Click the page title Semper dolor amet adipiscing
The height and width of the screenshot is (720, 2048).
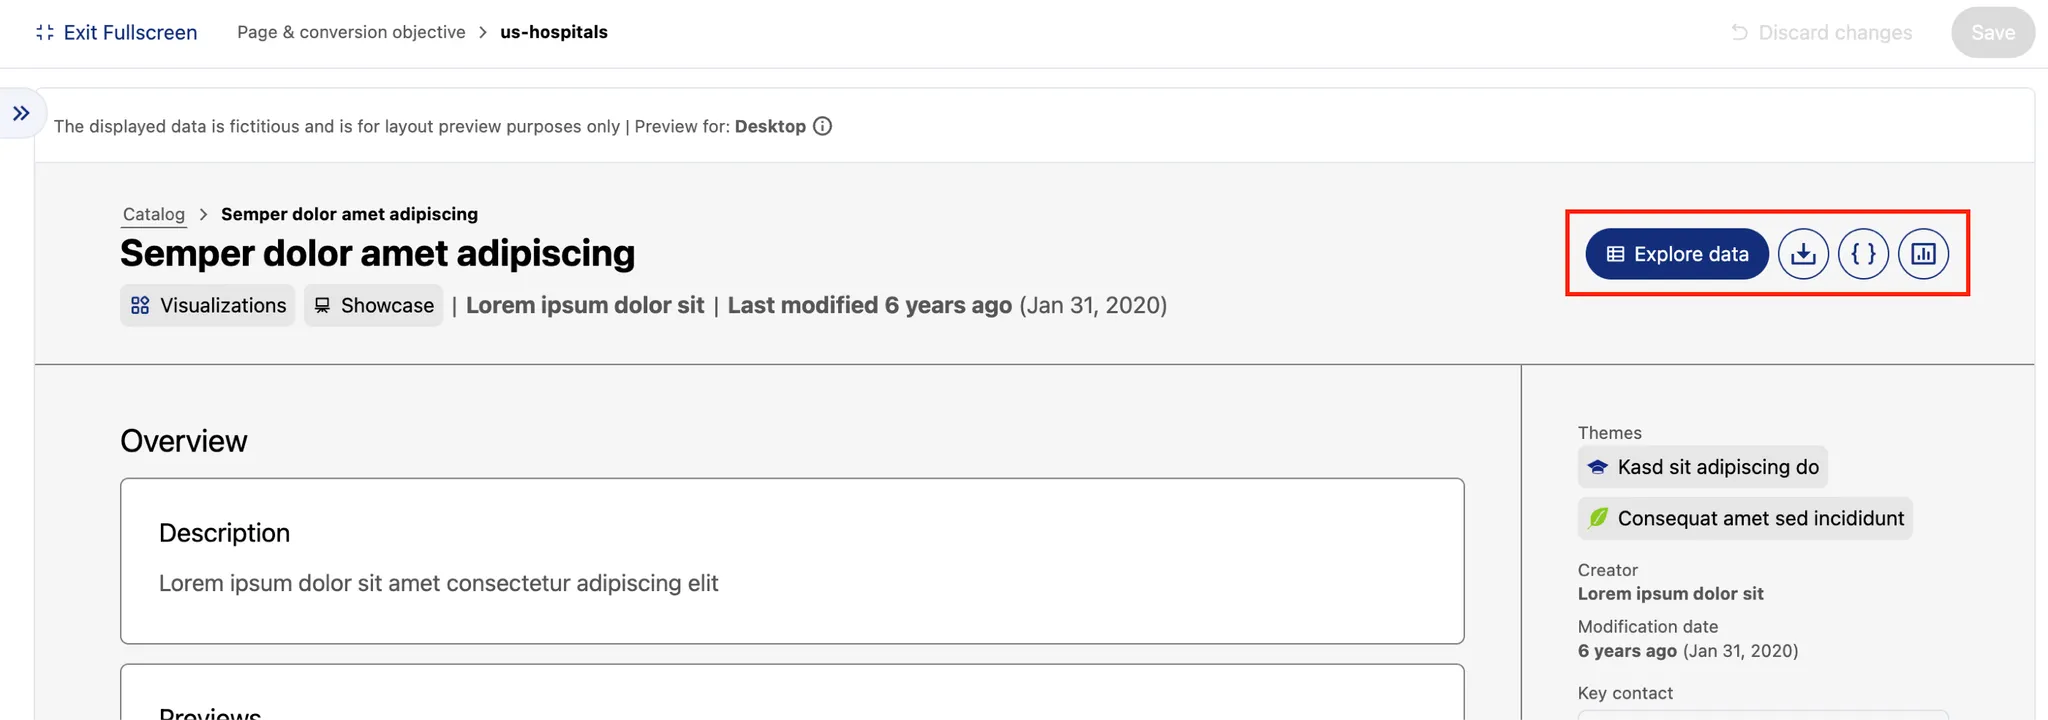377,253
